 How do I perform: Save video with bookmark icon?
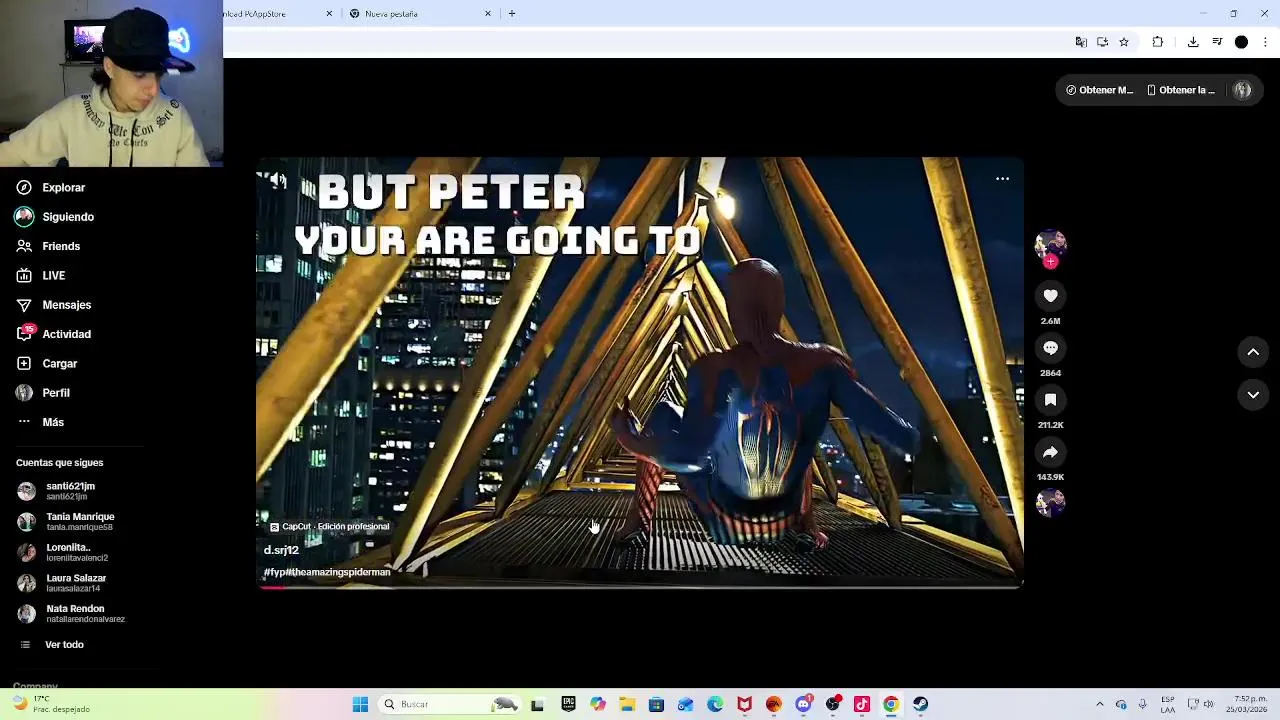1050,400
